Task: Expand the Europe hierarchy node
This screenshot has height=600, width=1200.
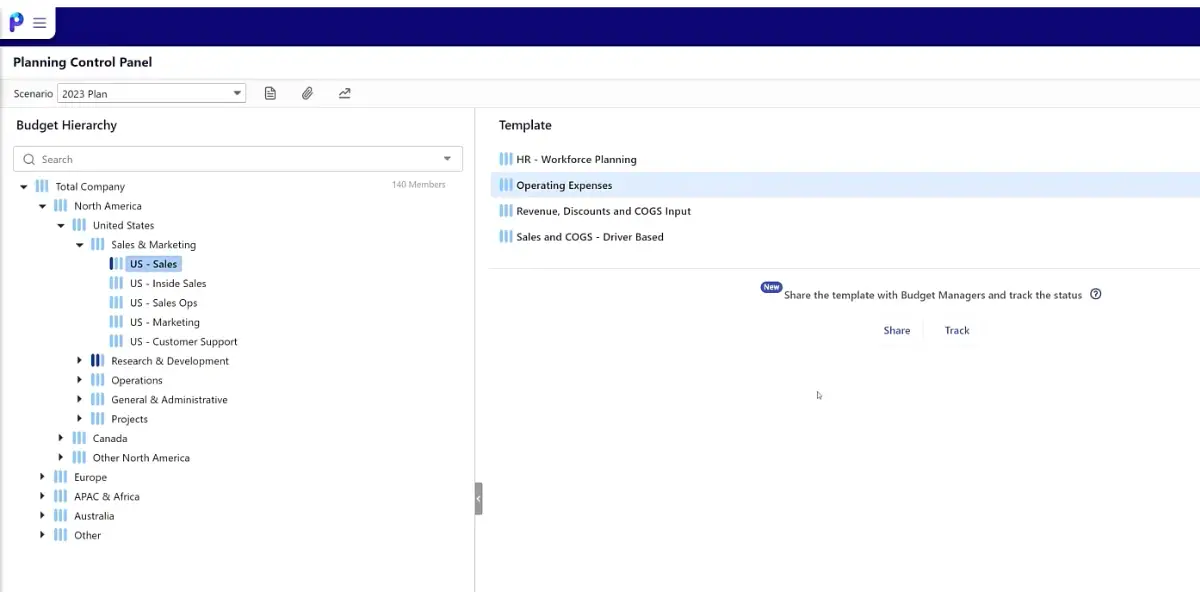Action: coord(42,477)
